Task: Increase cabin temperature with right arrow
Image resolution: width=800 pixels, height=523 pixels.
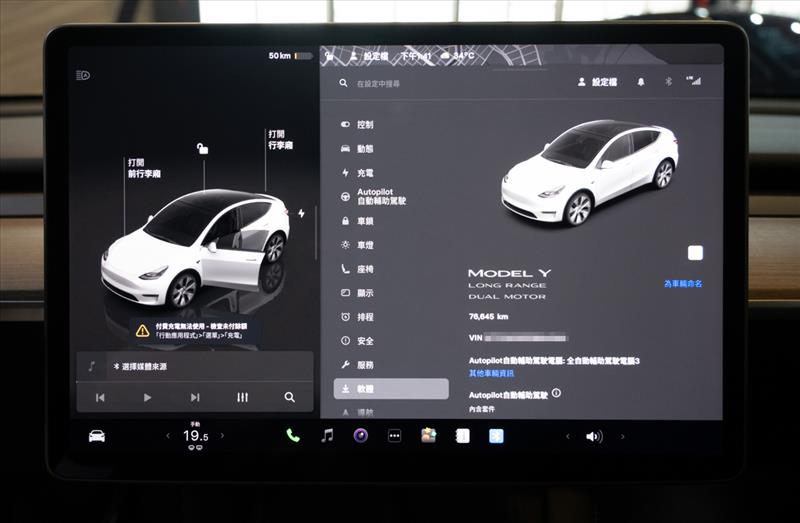Action: [222, 436]
